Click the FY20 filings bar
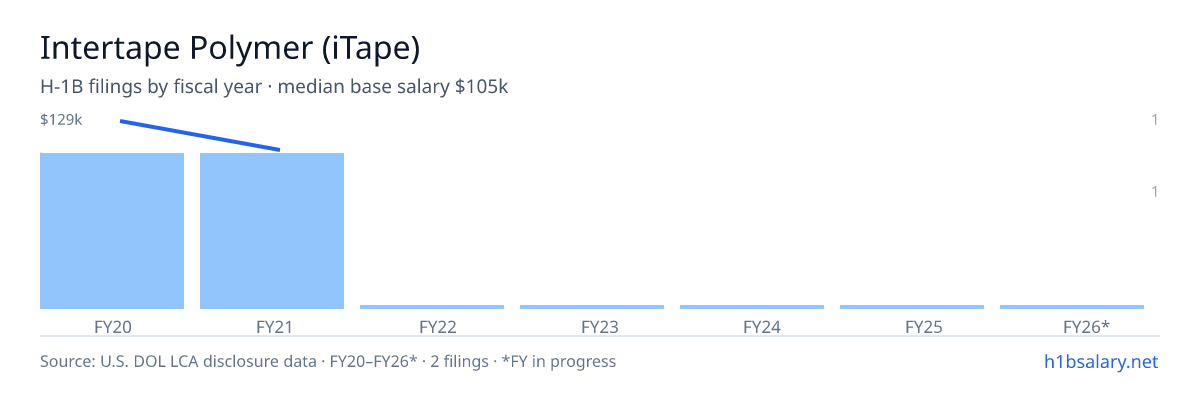The height and width of the screenshot is (400, 1200). (112, 231)
